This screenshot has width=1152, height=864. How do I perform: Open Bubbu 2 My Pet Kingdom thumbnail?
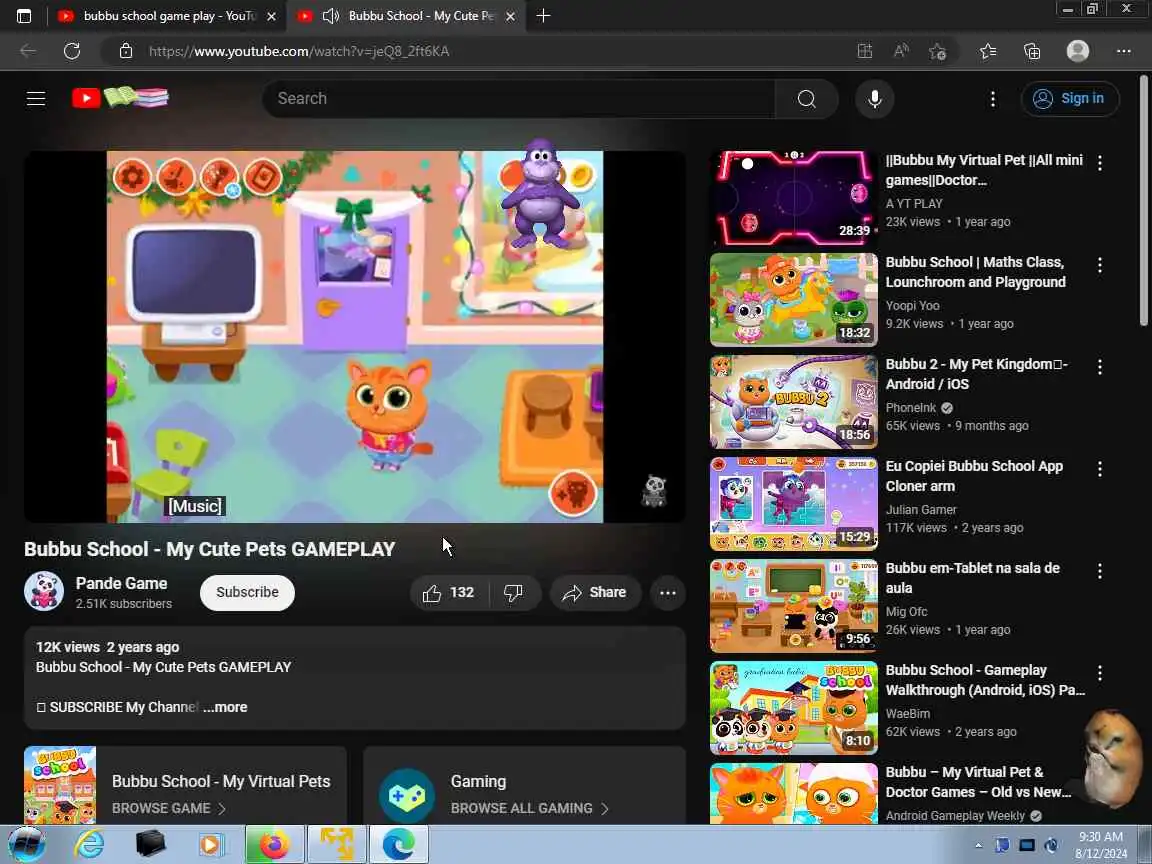(x=793, y=402)
